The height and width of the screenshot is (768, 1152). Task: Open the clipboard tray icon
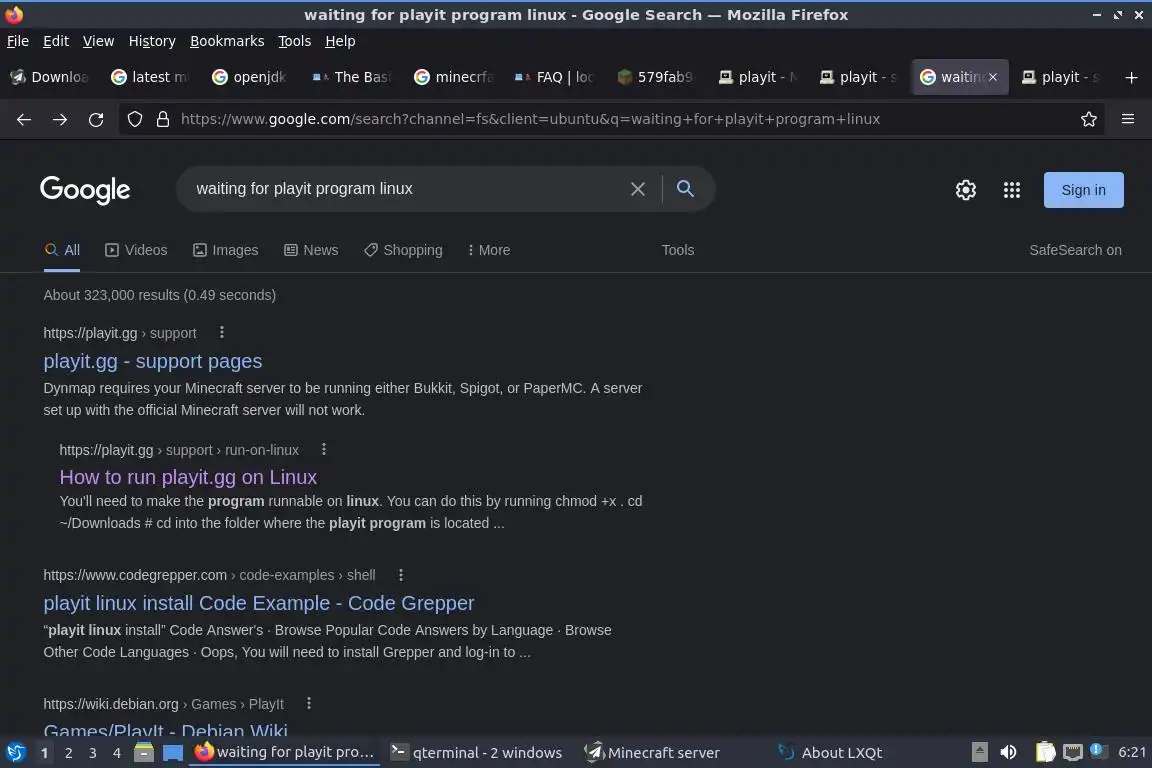click(1045, 752)
